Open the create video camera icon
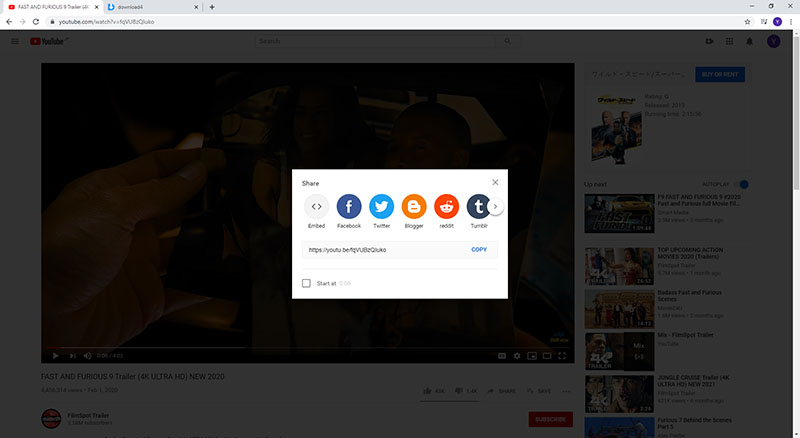 709,41
